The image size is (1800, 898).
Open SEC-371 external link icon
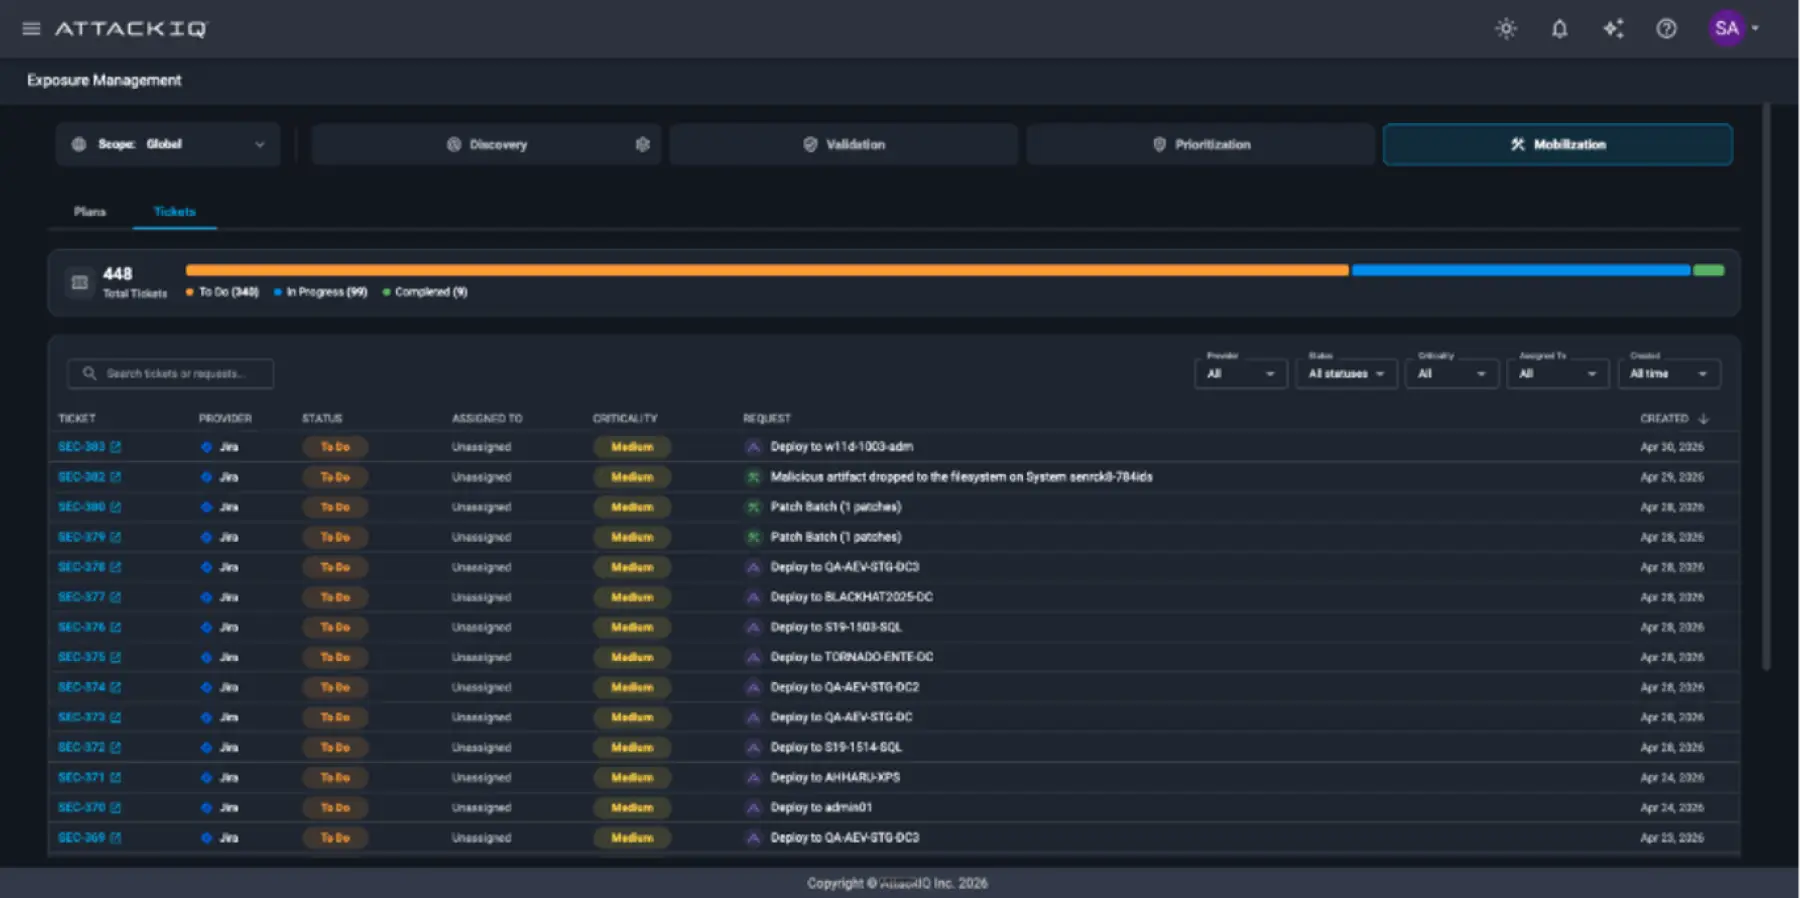[116, 777]
